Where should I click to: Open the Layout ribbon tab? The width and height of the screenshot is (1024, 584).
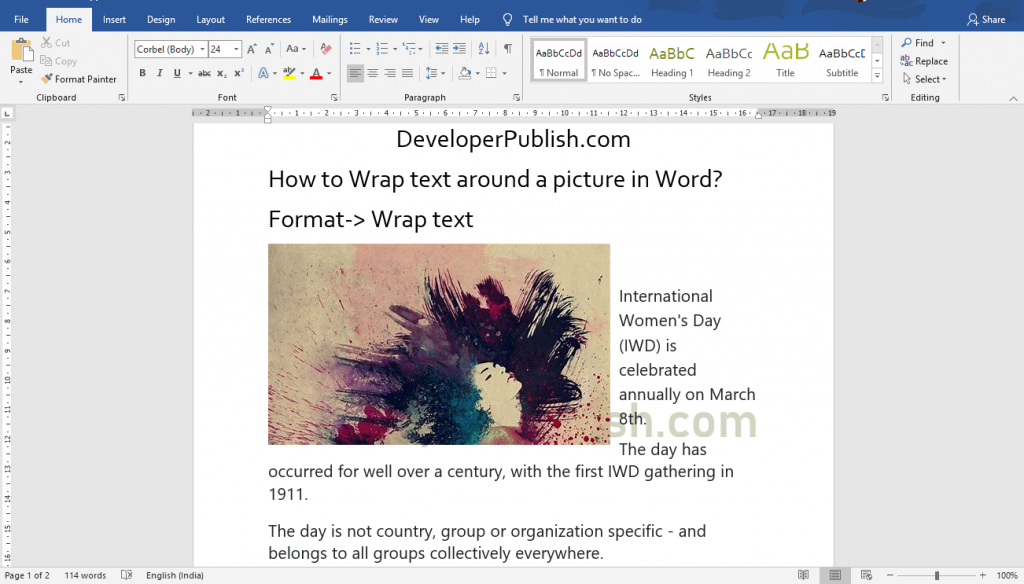[x=210, y=18]
